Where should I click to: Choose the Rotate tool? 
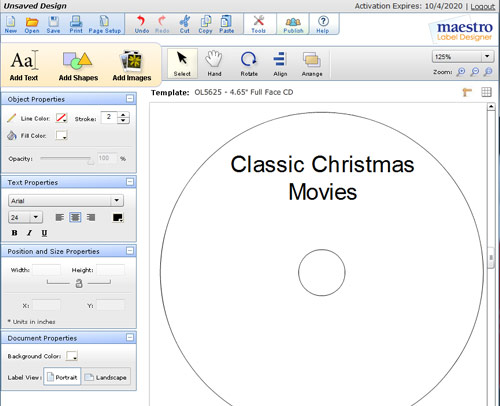pos(249,63)
